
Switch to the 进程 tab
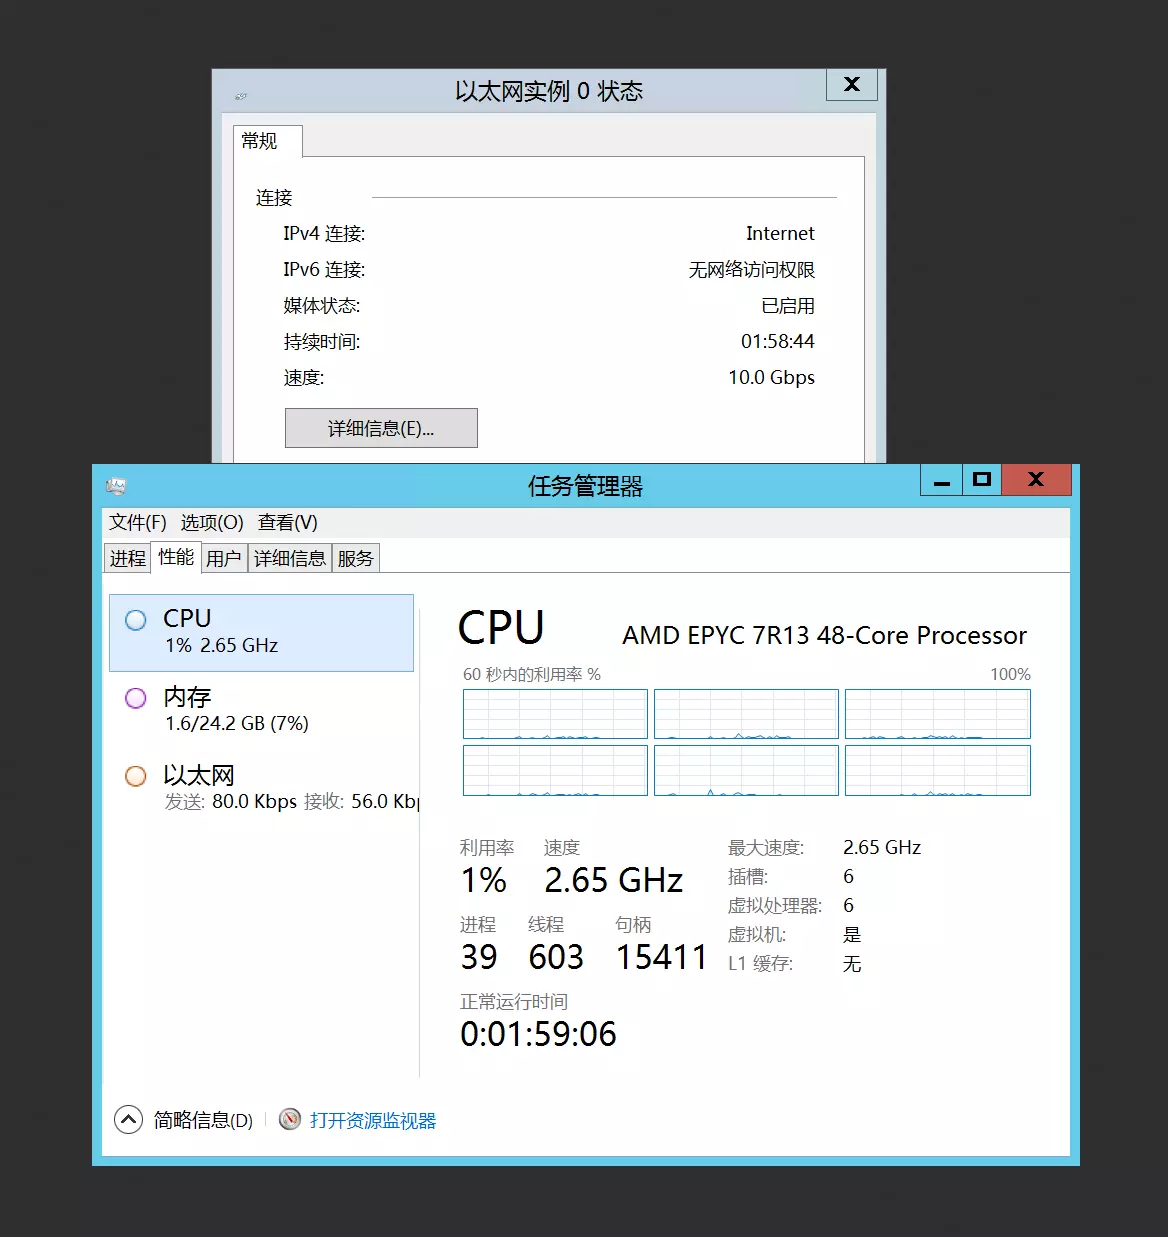click(127, 558)
